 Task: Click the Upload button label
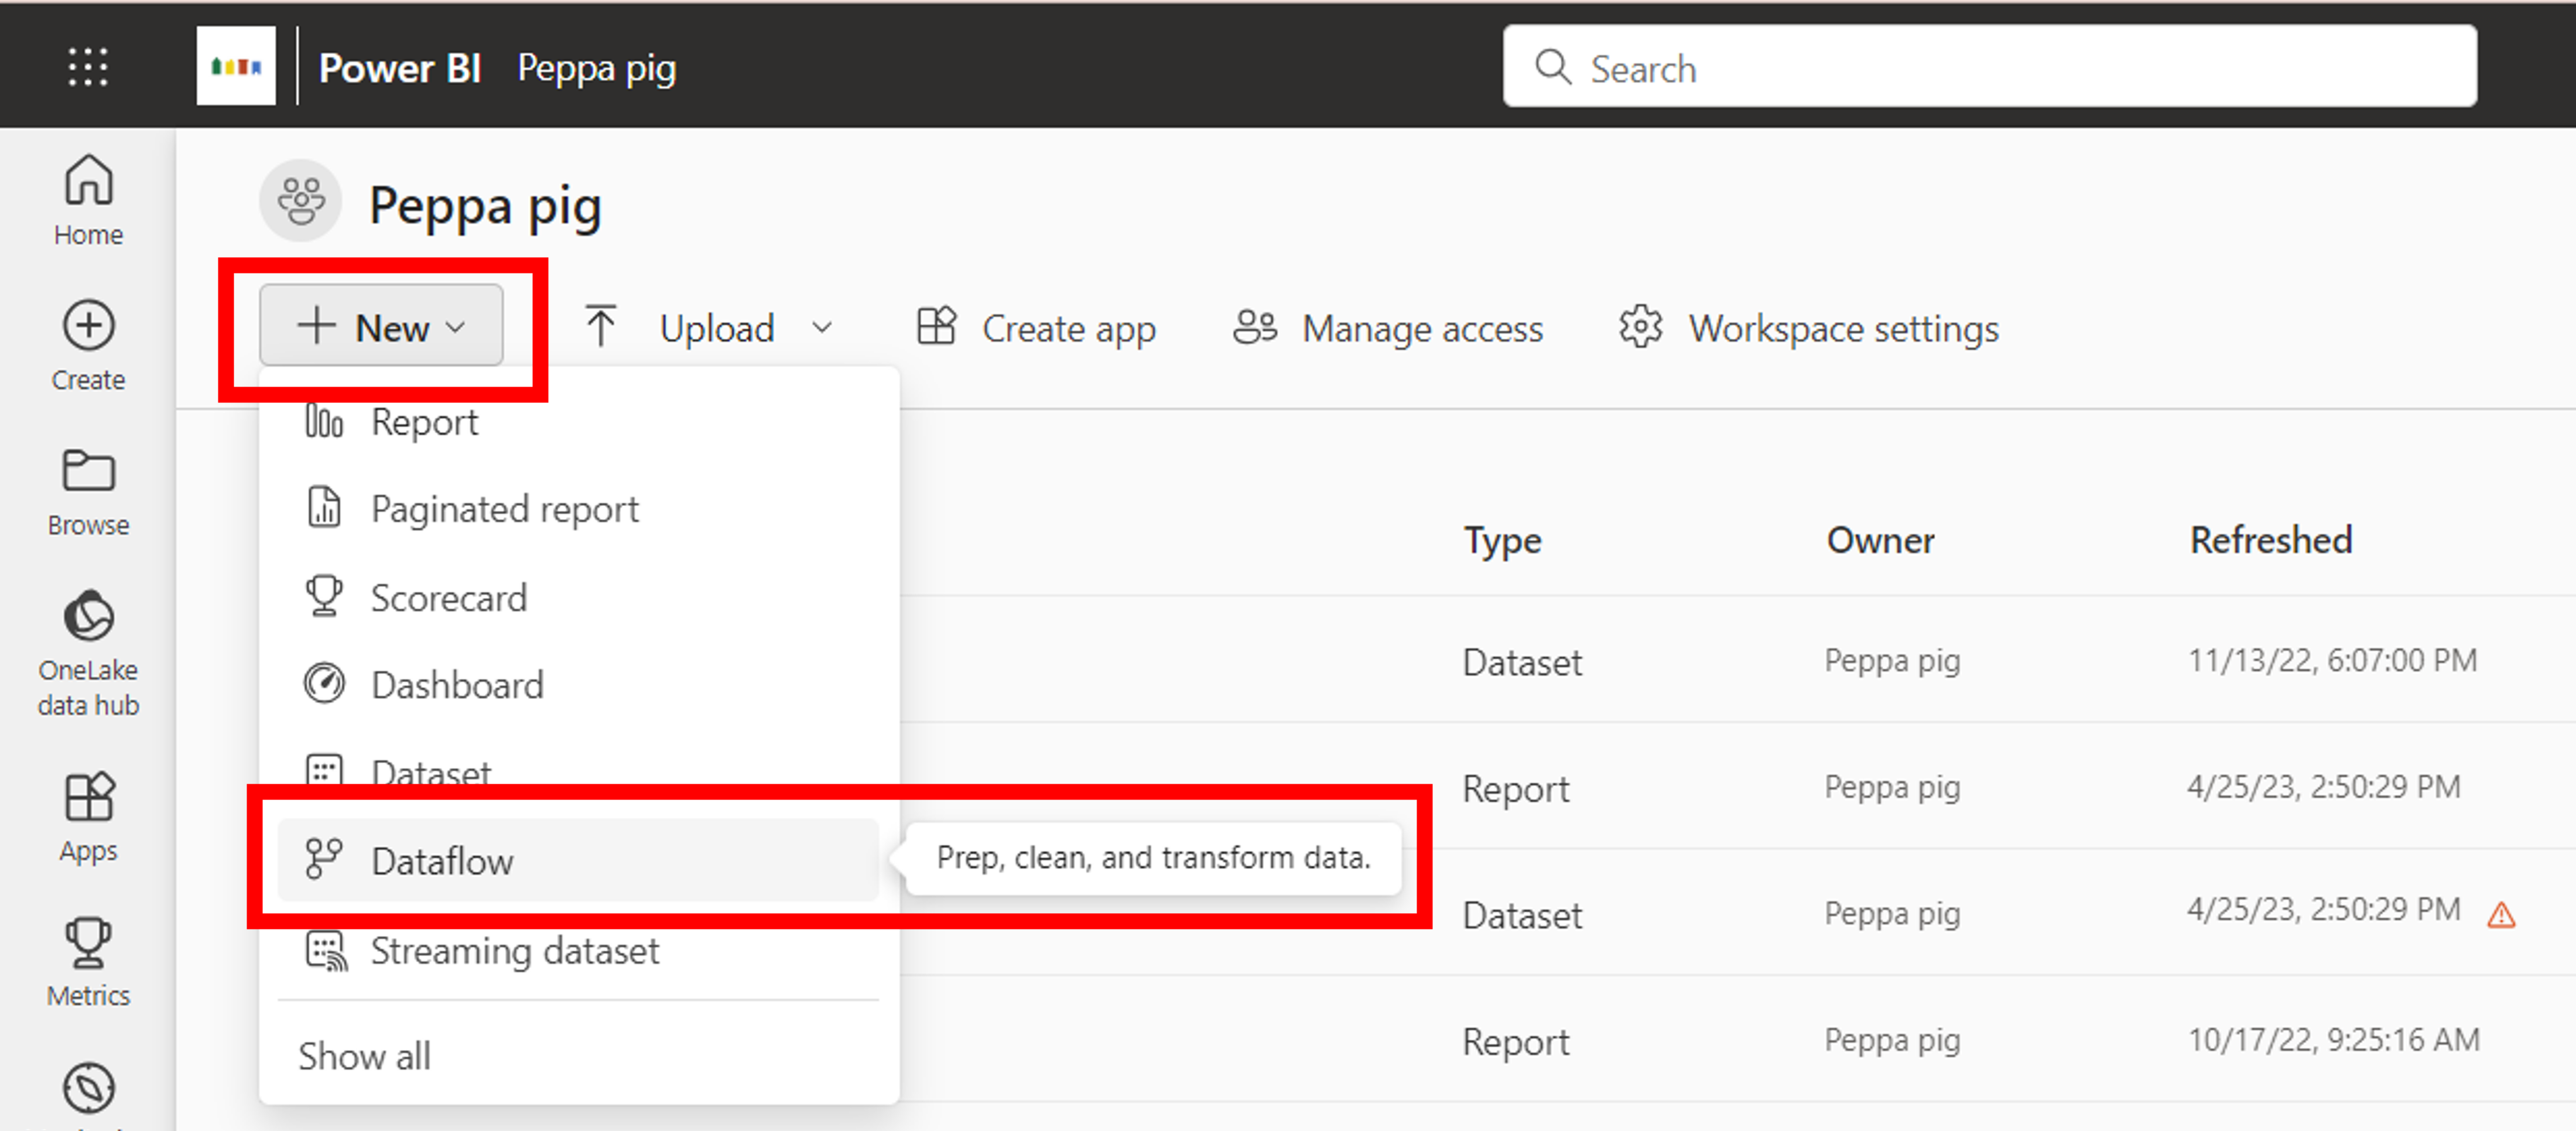(x=717, y=328)
